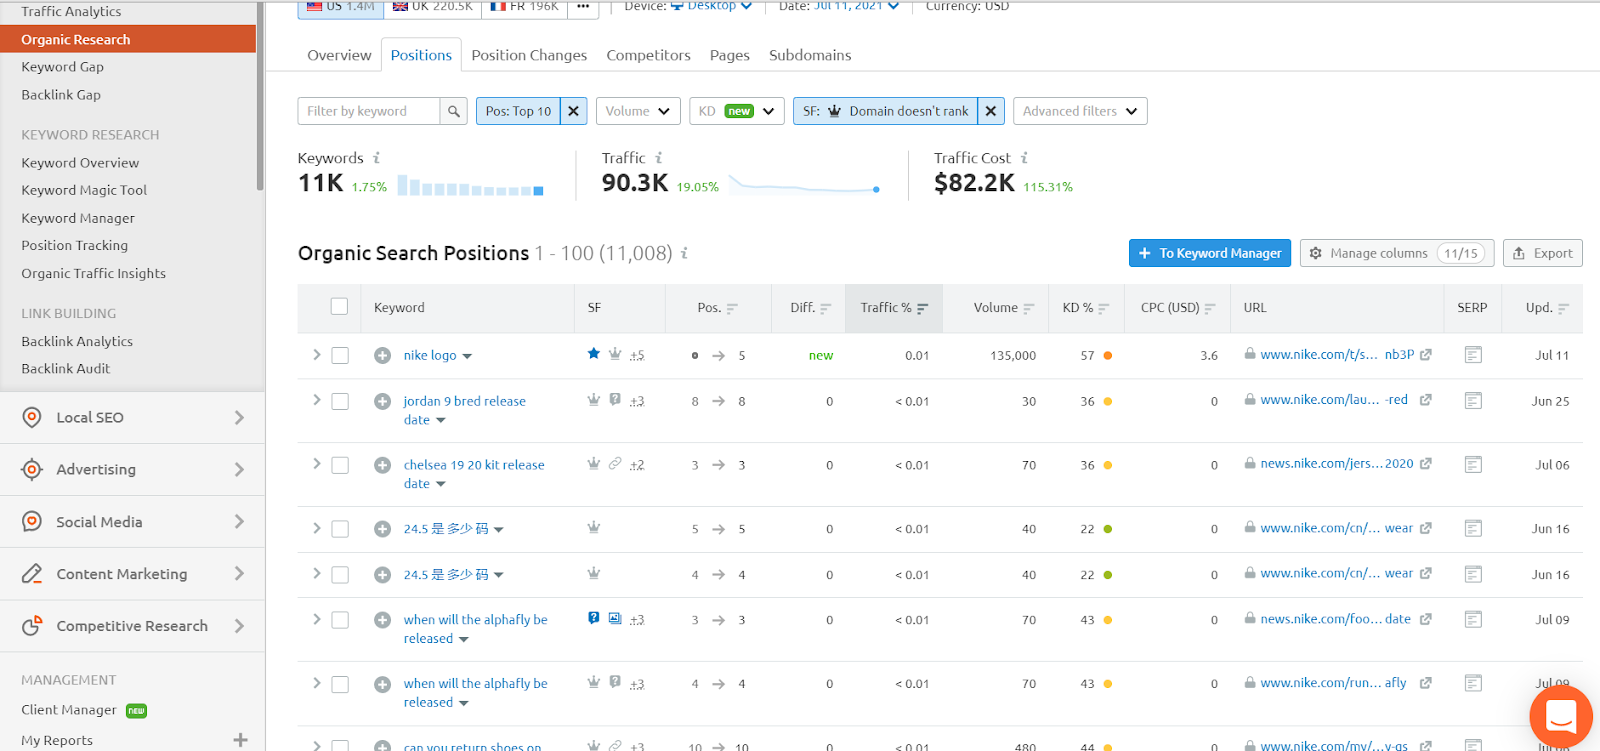Switch to the Competitors tab
1600x751 pixels.
[648, 55]
